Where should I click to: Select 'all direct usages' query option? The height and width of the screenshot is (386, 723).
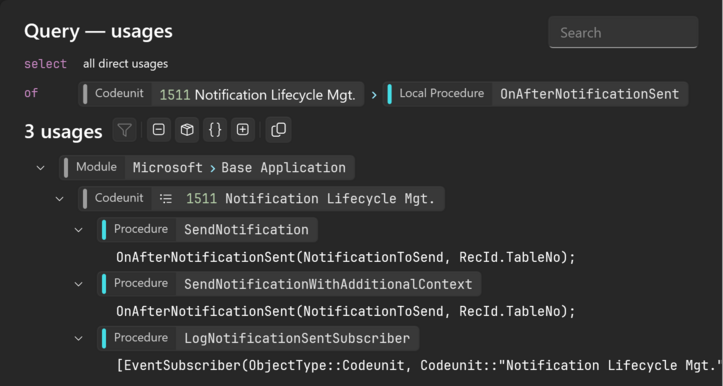(125, 64)
